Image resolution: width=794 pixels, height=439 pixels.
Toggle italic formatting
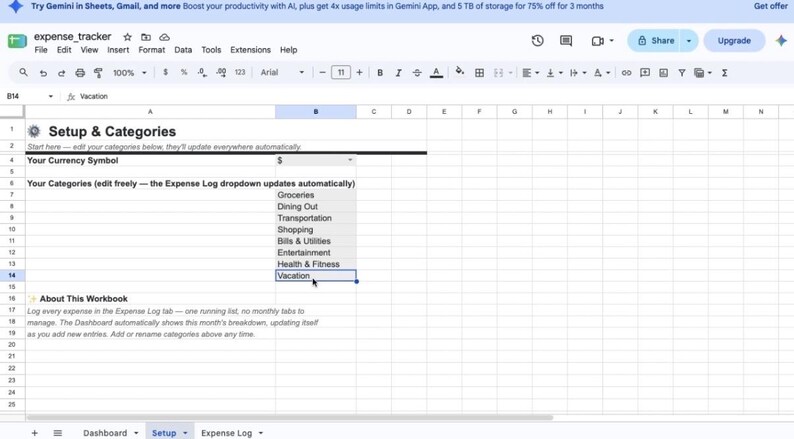coord(399,73)
